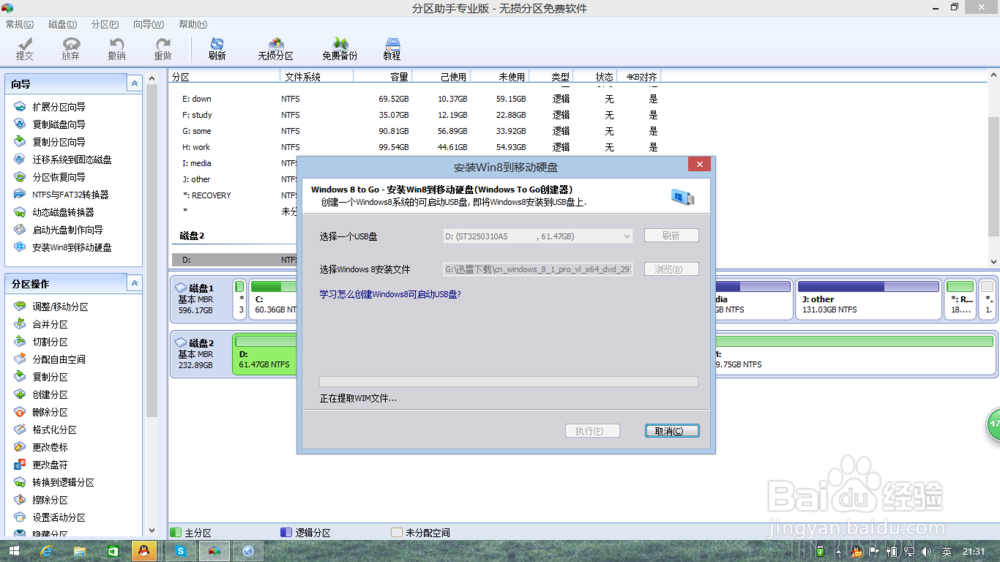This screenshot has width=1000, height=562.
Task: Select 分配自由空间 operation
Action: coord(59,359)
